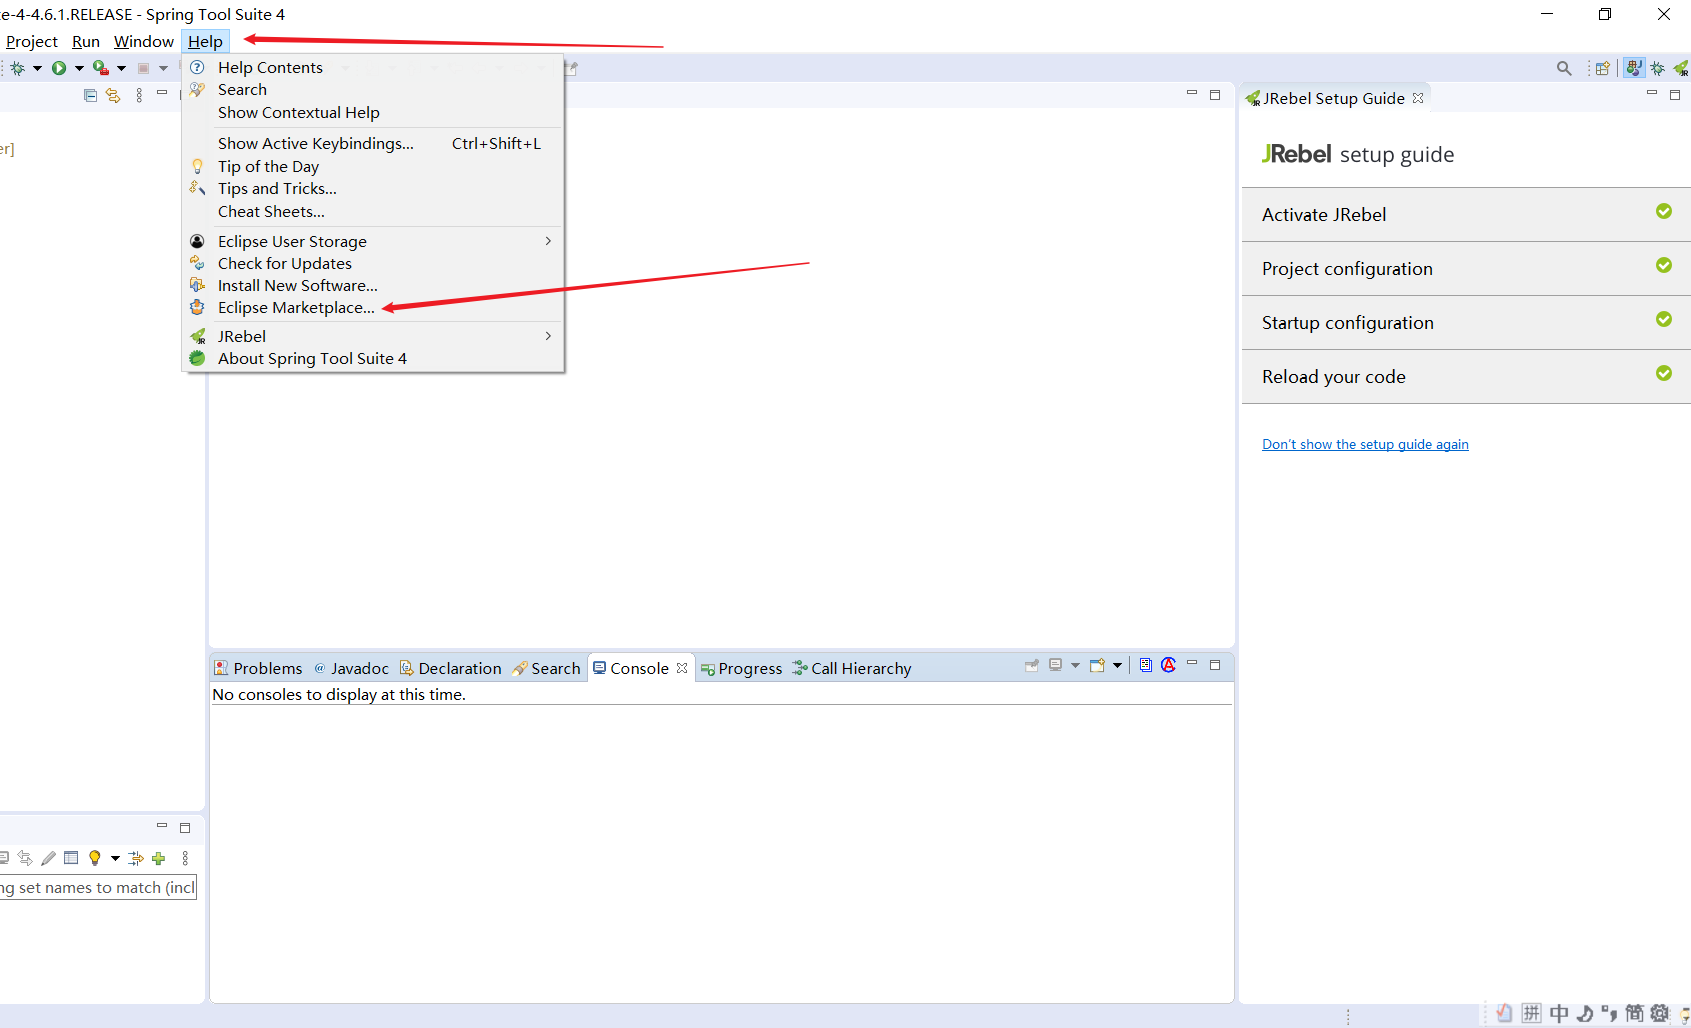Screen dimensions: 1691x1028
Task: Toggle the moon half-width icon in IME bar
Action: (x=1585, y=1014)
